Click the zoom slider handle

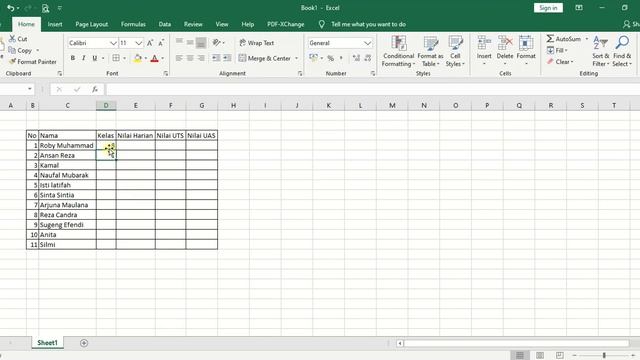(x=604, y=355)
